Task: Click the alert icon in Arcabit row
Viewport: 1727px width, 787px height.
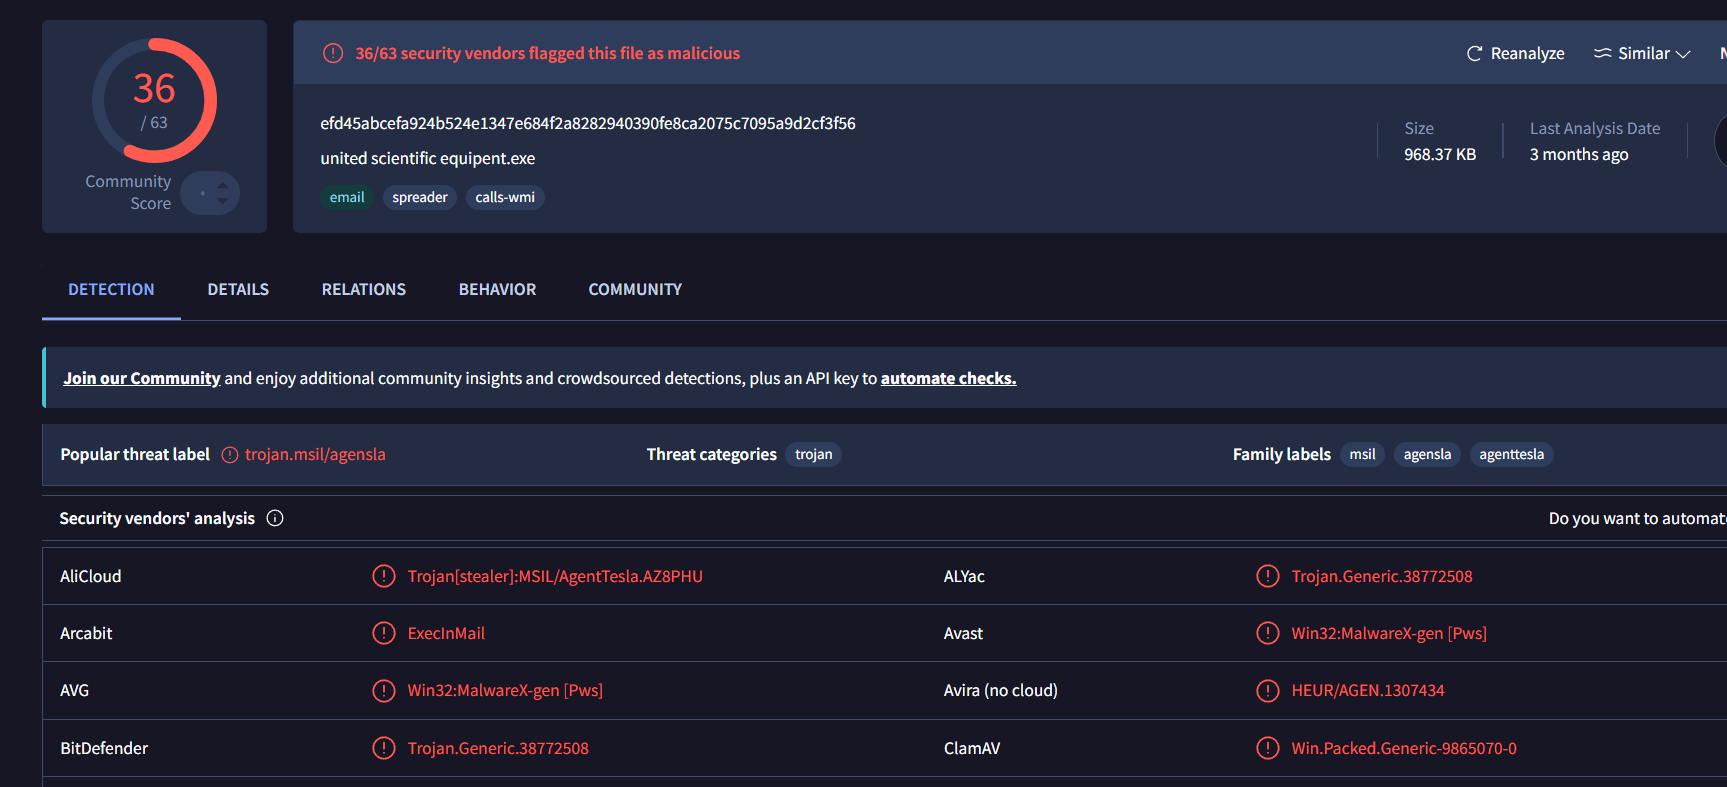Action: pos(384,633)
